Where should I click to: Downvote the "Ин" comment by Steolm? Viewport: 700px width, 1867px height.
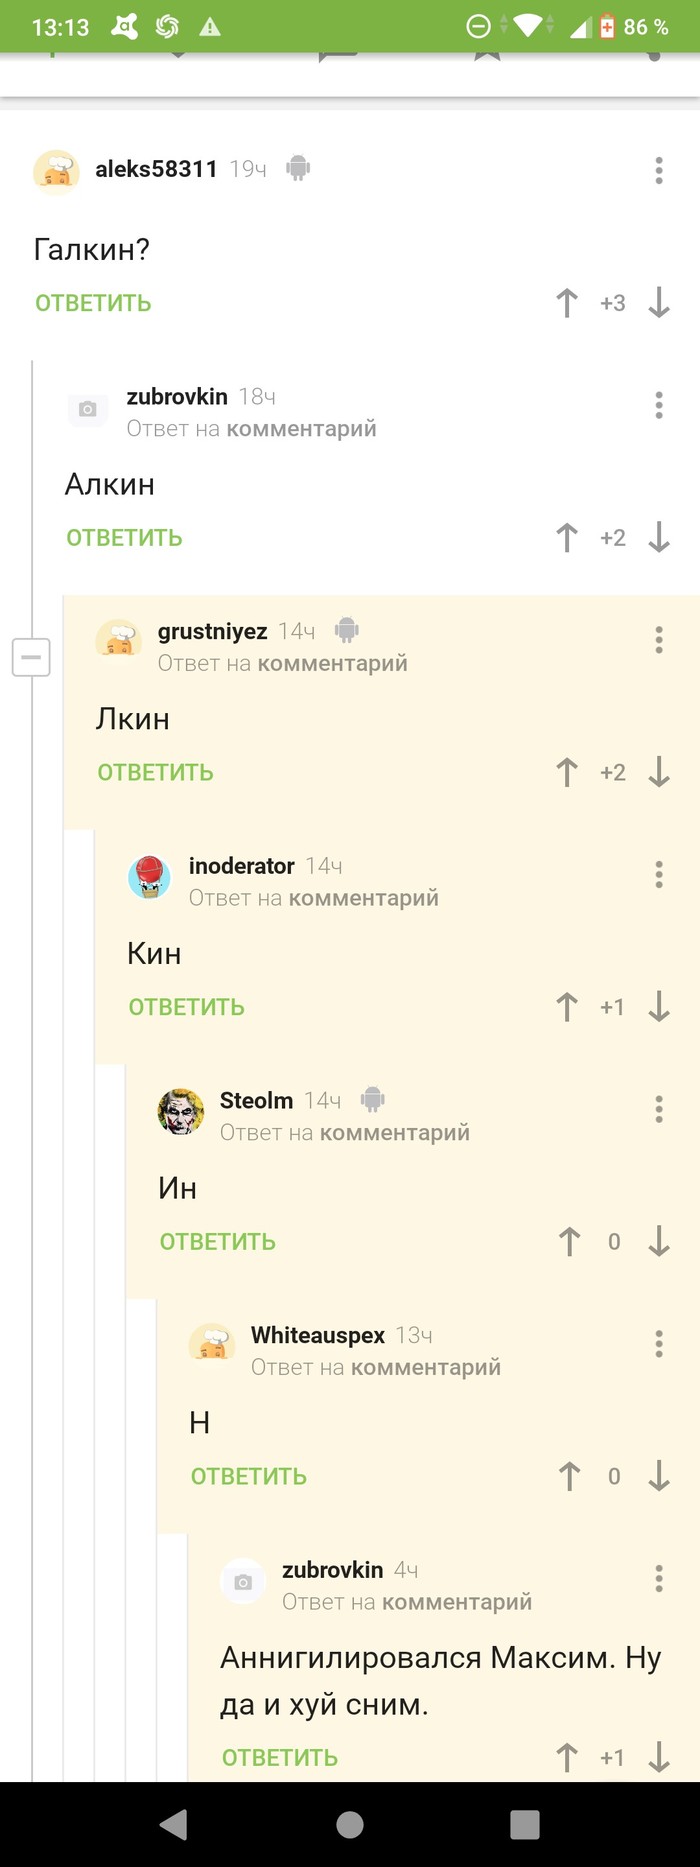659,1241
